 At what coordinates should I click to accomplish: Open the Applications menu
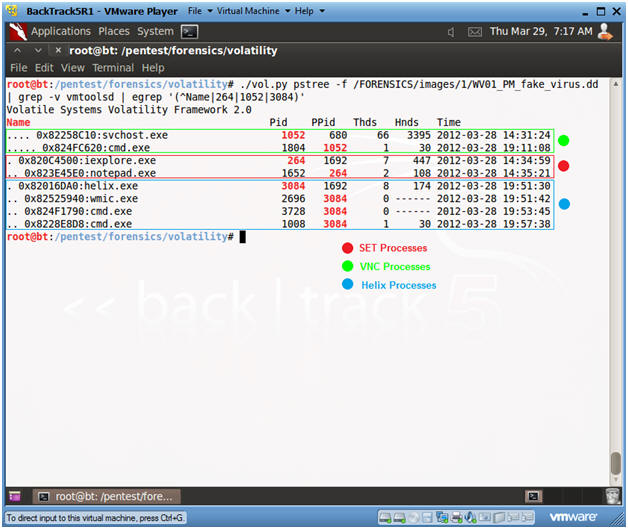(x=61, y=31)
